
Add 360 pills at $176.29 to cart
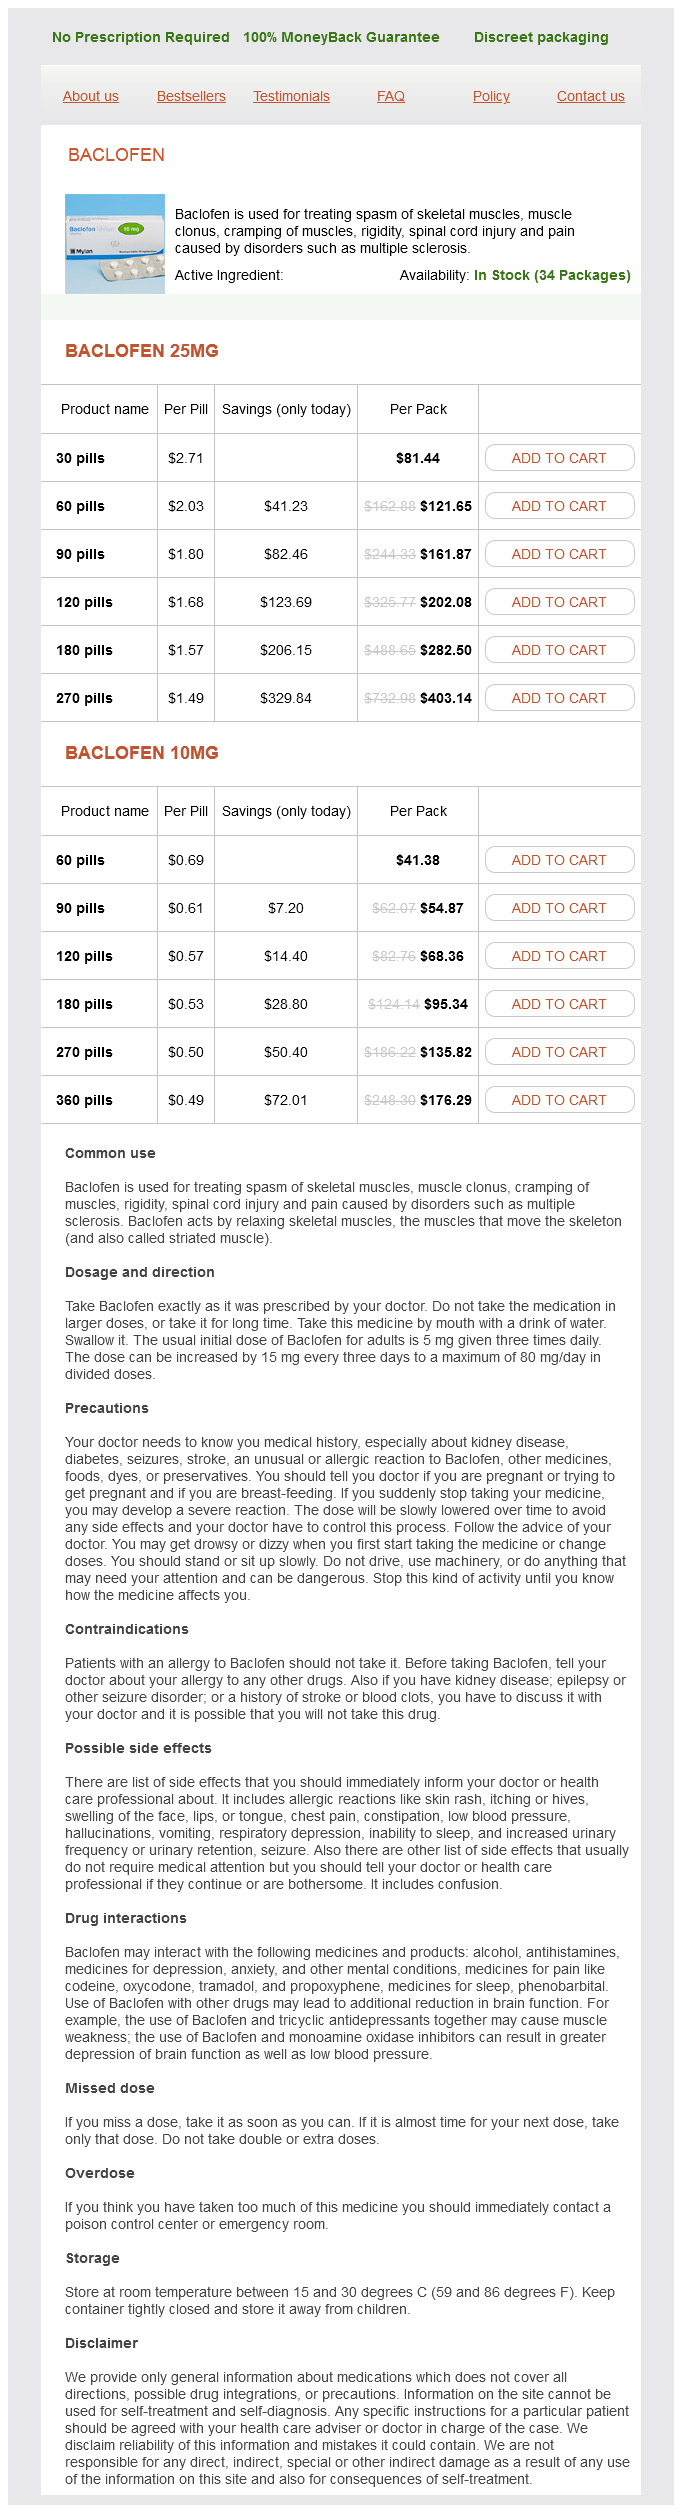pyautogui.click(x=559, y=1100)
